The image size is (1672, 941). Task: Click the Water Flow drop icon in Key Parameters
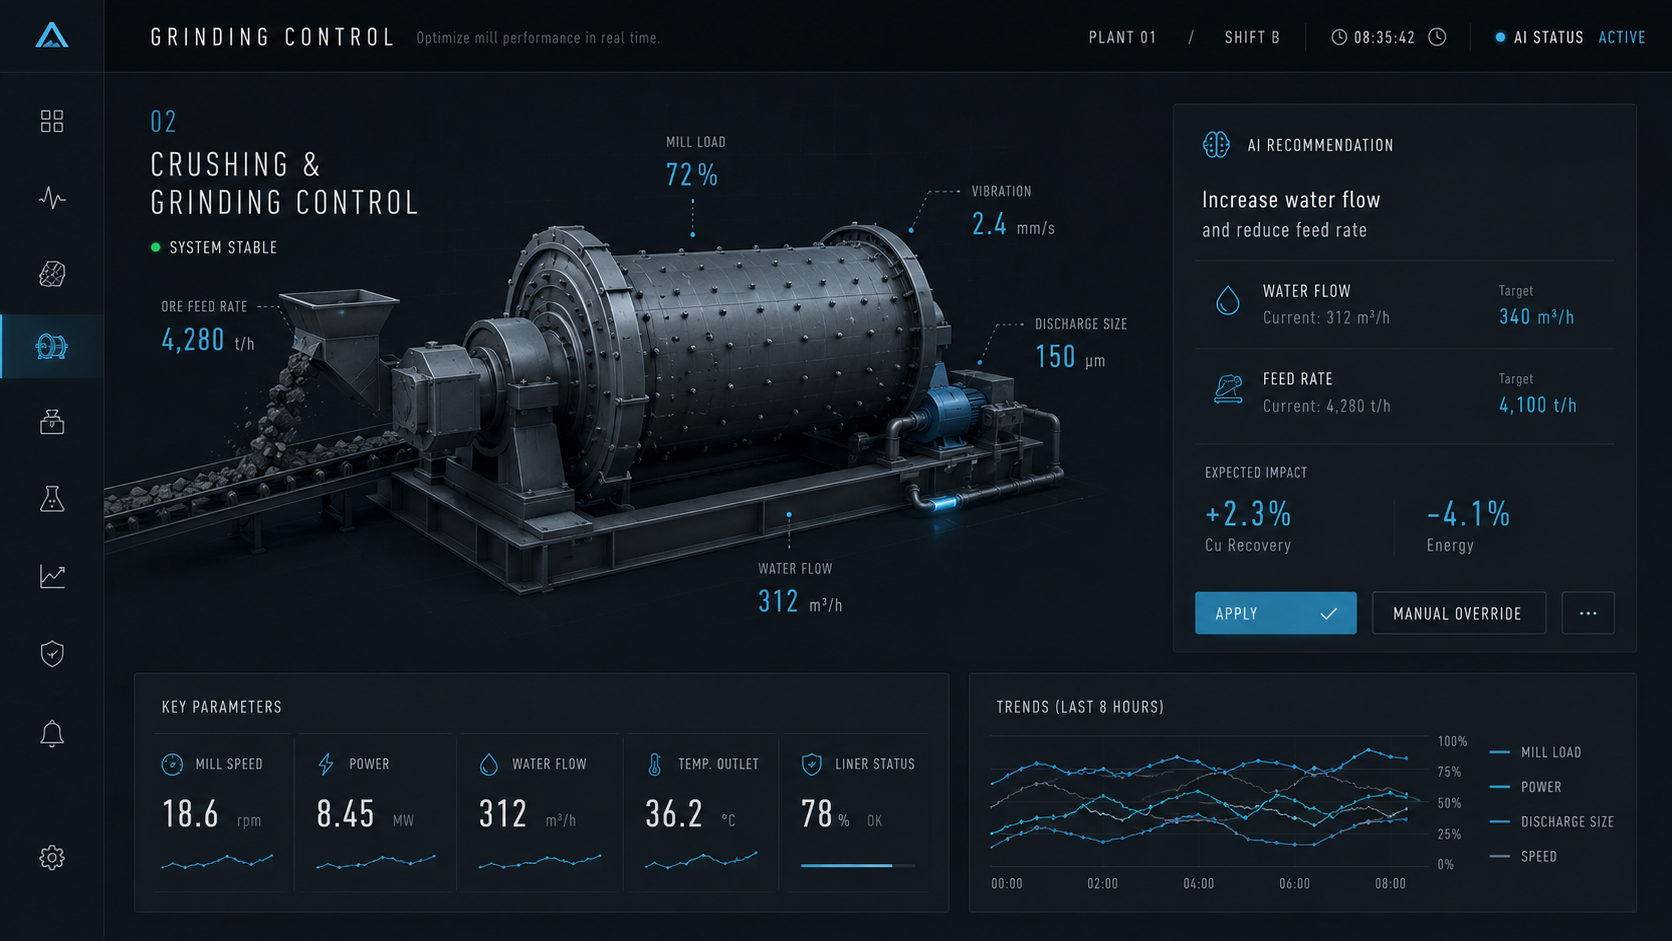tap(489, 764)
